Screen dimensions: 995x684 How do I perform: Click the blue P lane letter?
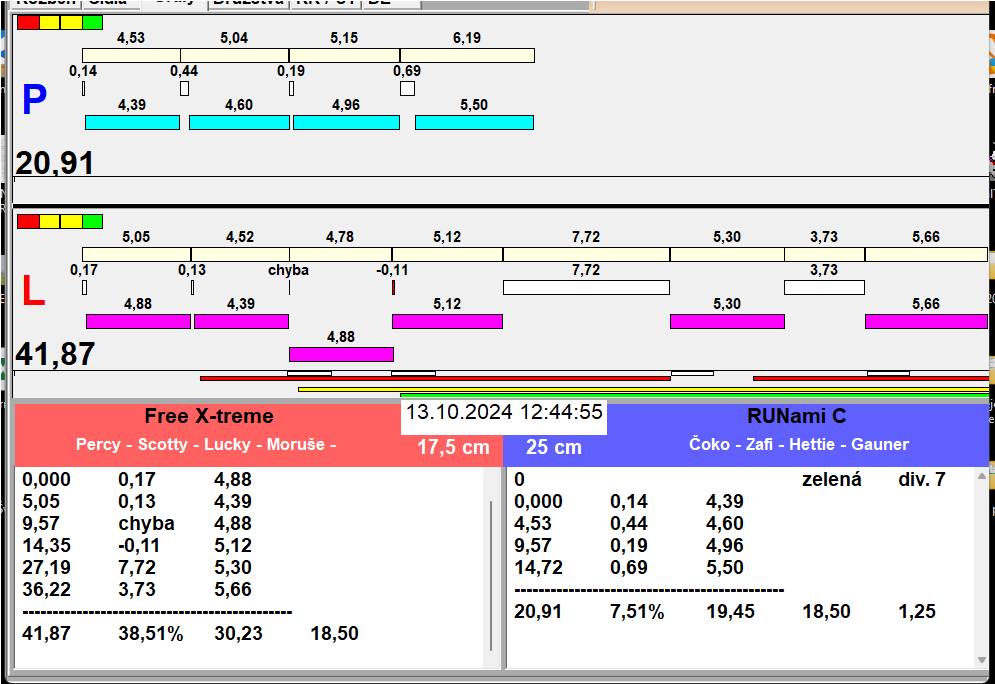pos(34,101)
